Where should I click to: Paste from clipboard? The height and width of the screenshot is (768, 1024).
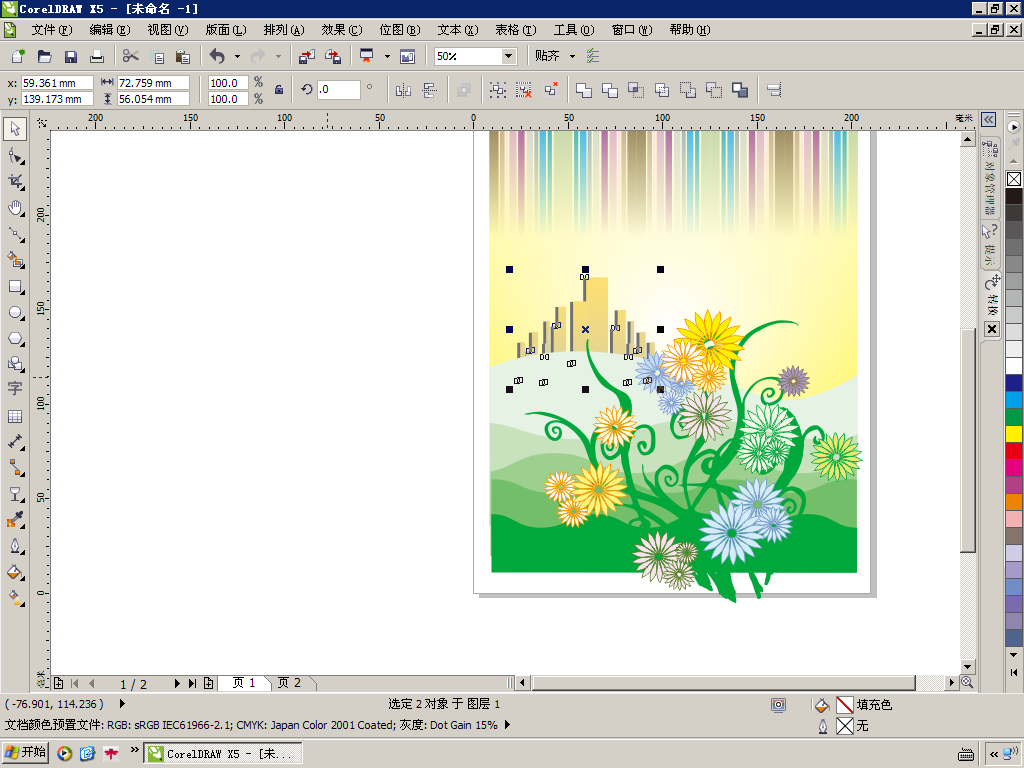tap(183, 56)
